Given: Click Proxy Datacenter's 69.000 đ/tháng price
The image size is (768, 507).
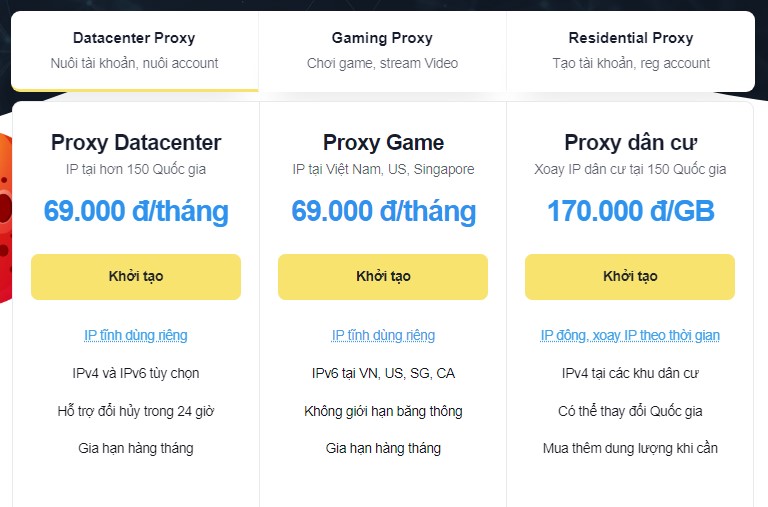Looking at the screenshot, I should point(136,211).
